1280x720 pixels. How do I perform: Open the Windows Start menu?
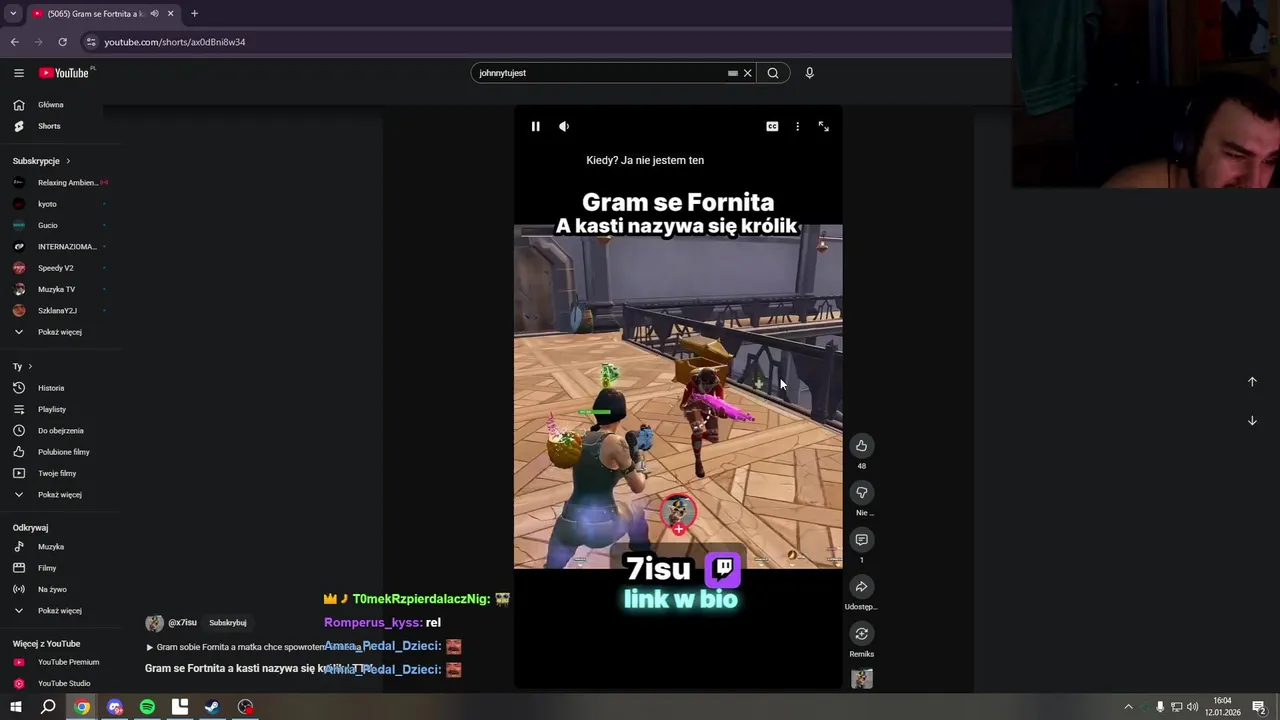point(16,707)
